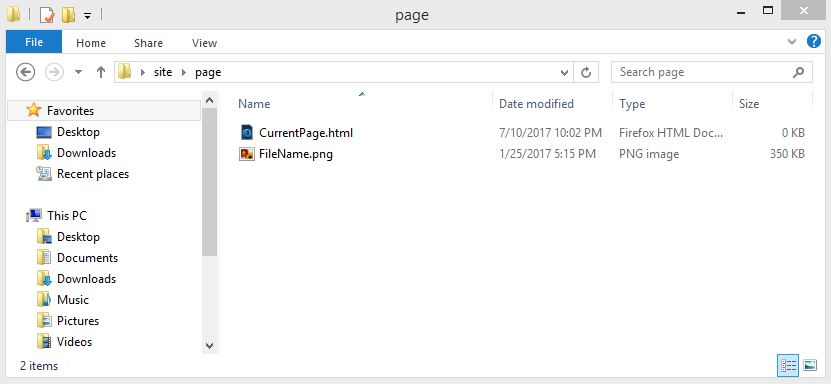
Task: Customize Quick Access Toolbar dropdown
Action: point(87,16)
